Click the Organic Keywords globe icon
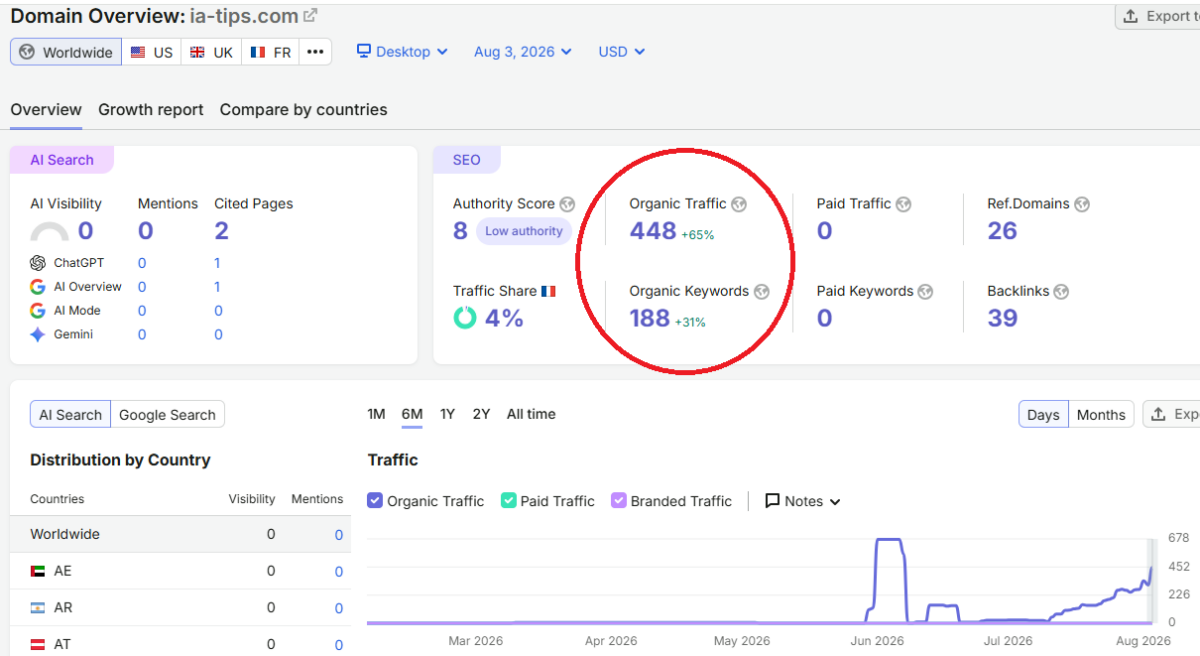1200x656 pixels. pos(761,292)
